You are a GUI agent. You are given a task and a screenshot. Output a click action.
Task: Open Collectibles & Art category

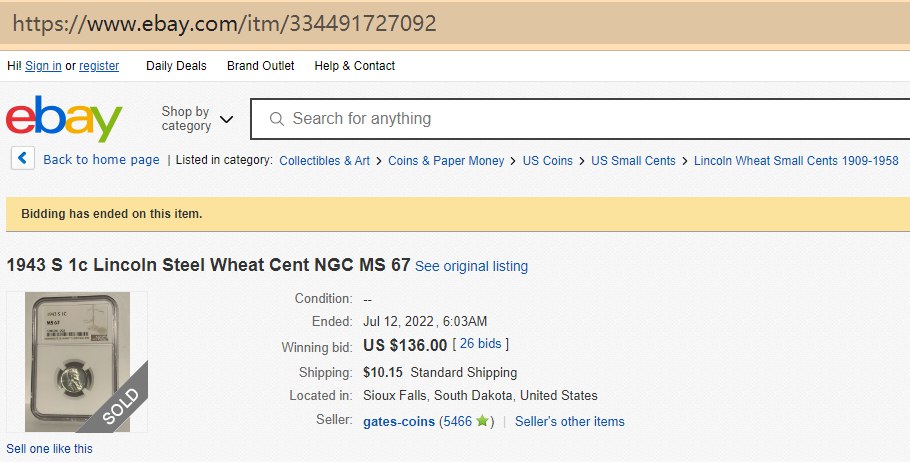point(324,160)
